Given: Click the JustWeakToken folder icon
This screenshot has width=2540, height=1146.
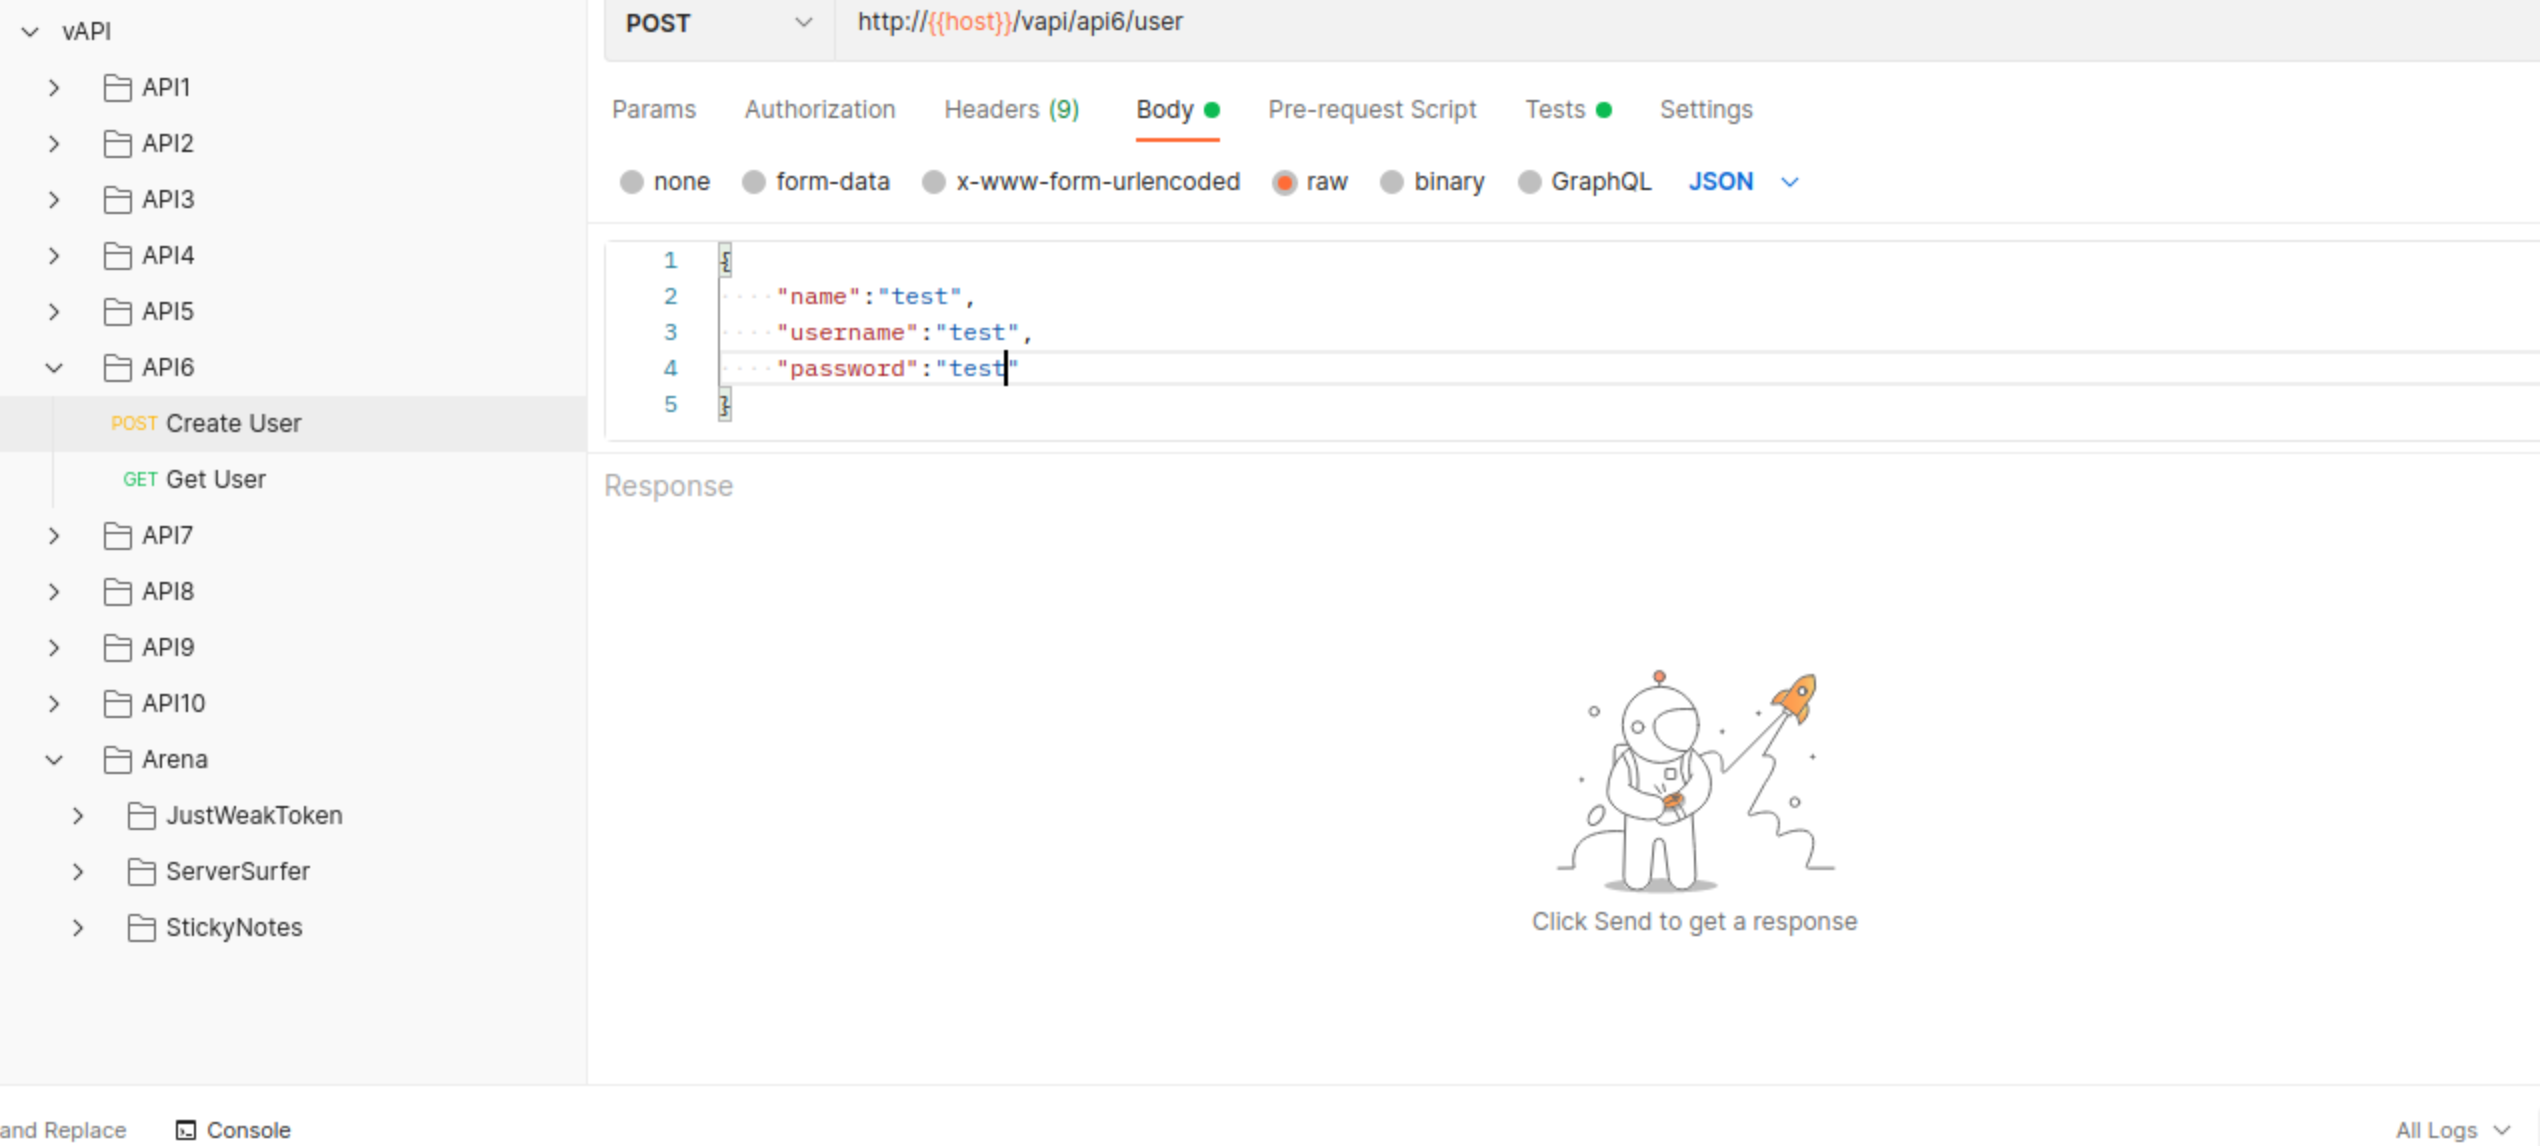Looking at the screenshot, I should 141,816.
